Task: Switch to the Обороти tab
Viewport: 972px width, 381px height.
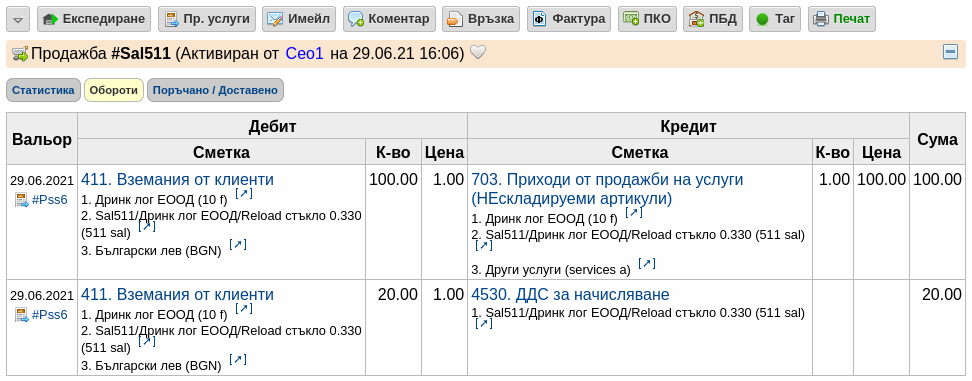Action: pos(113,90)
